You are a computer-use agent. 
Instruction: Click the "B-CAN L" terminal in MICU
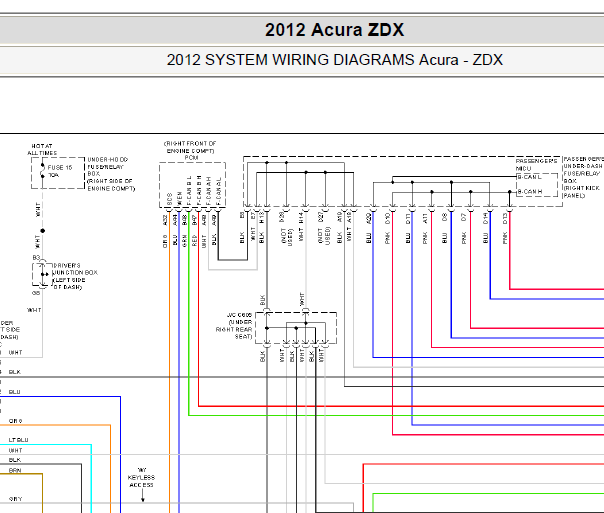pos(529,177)
